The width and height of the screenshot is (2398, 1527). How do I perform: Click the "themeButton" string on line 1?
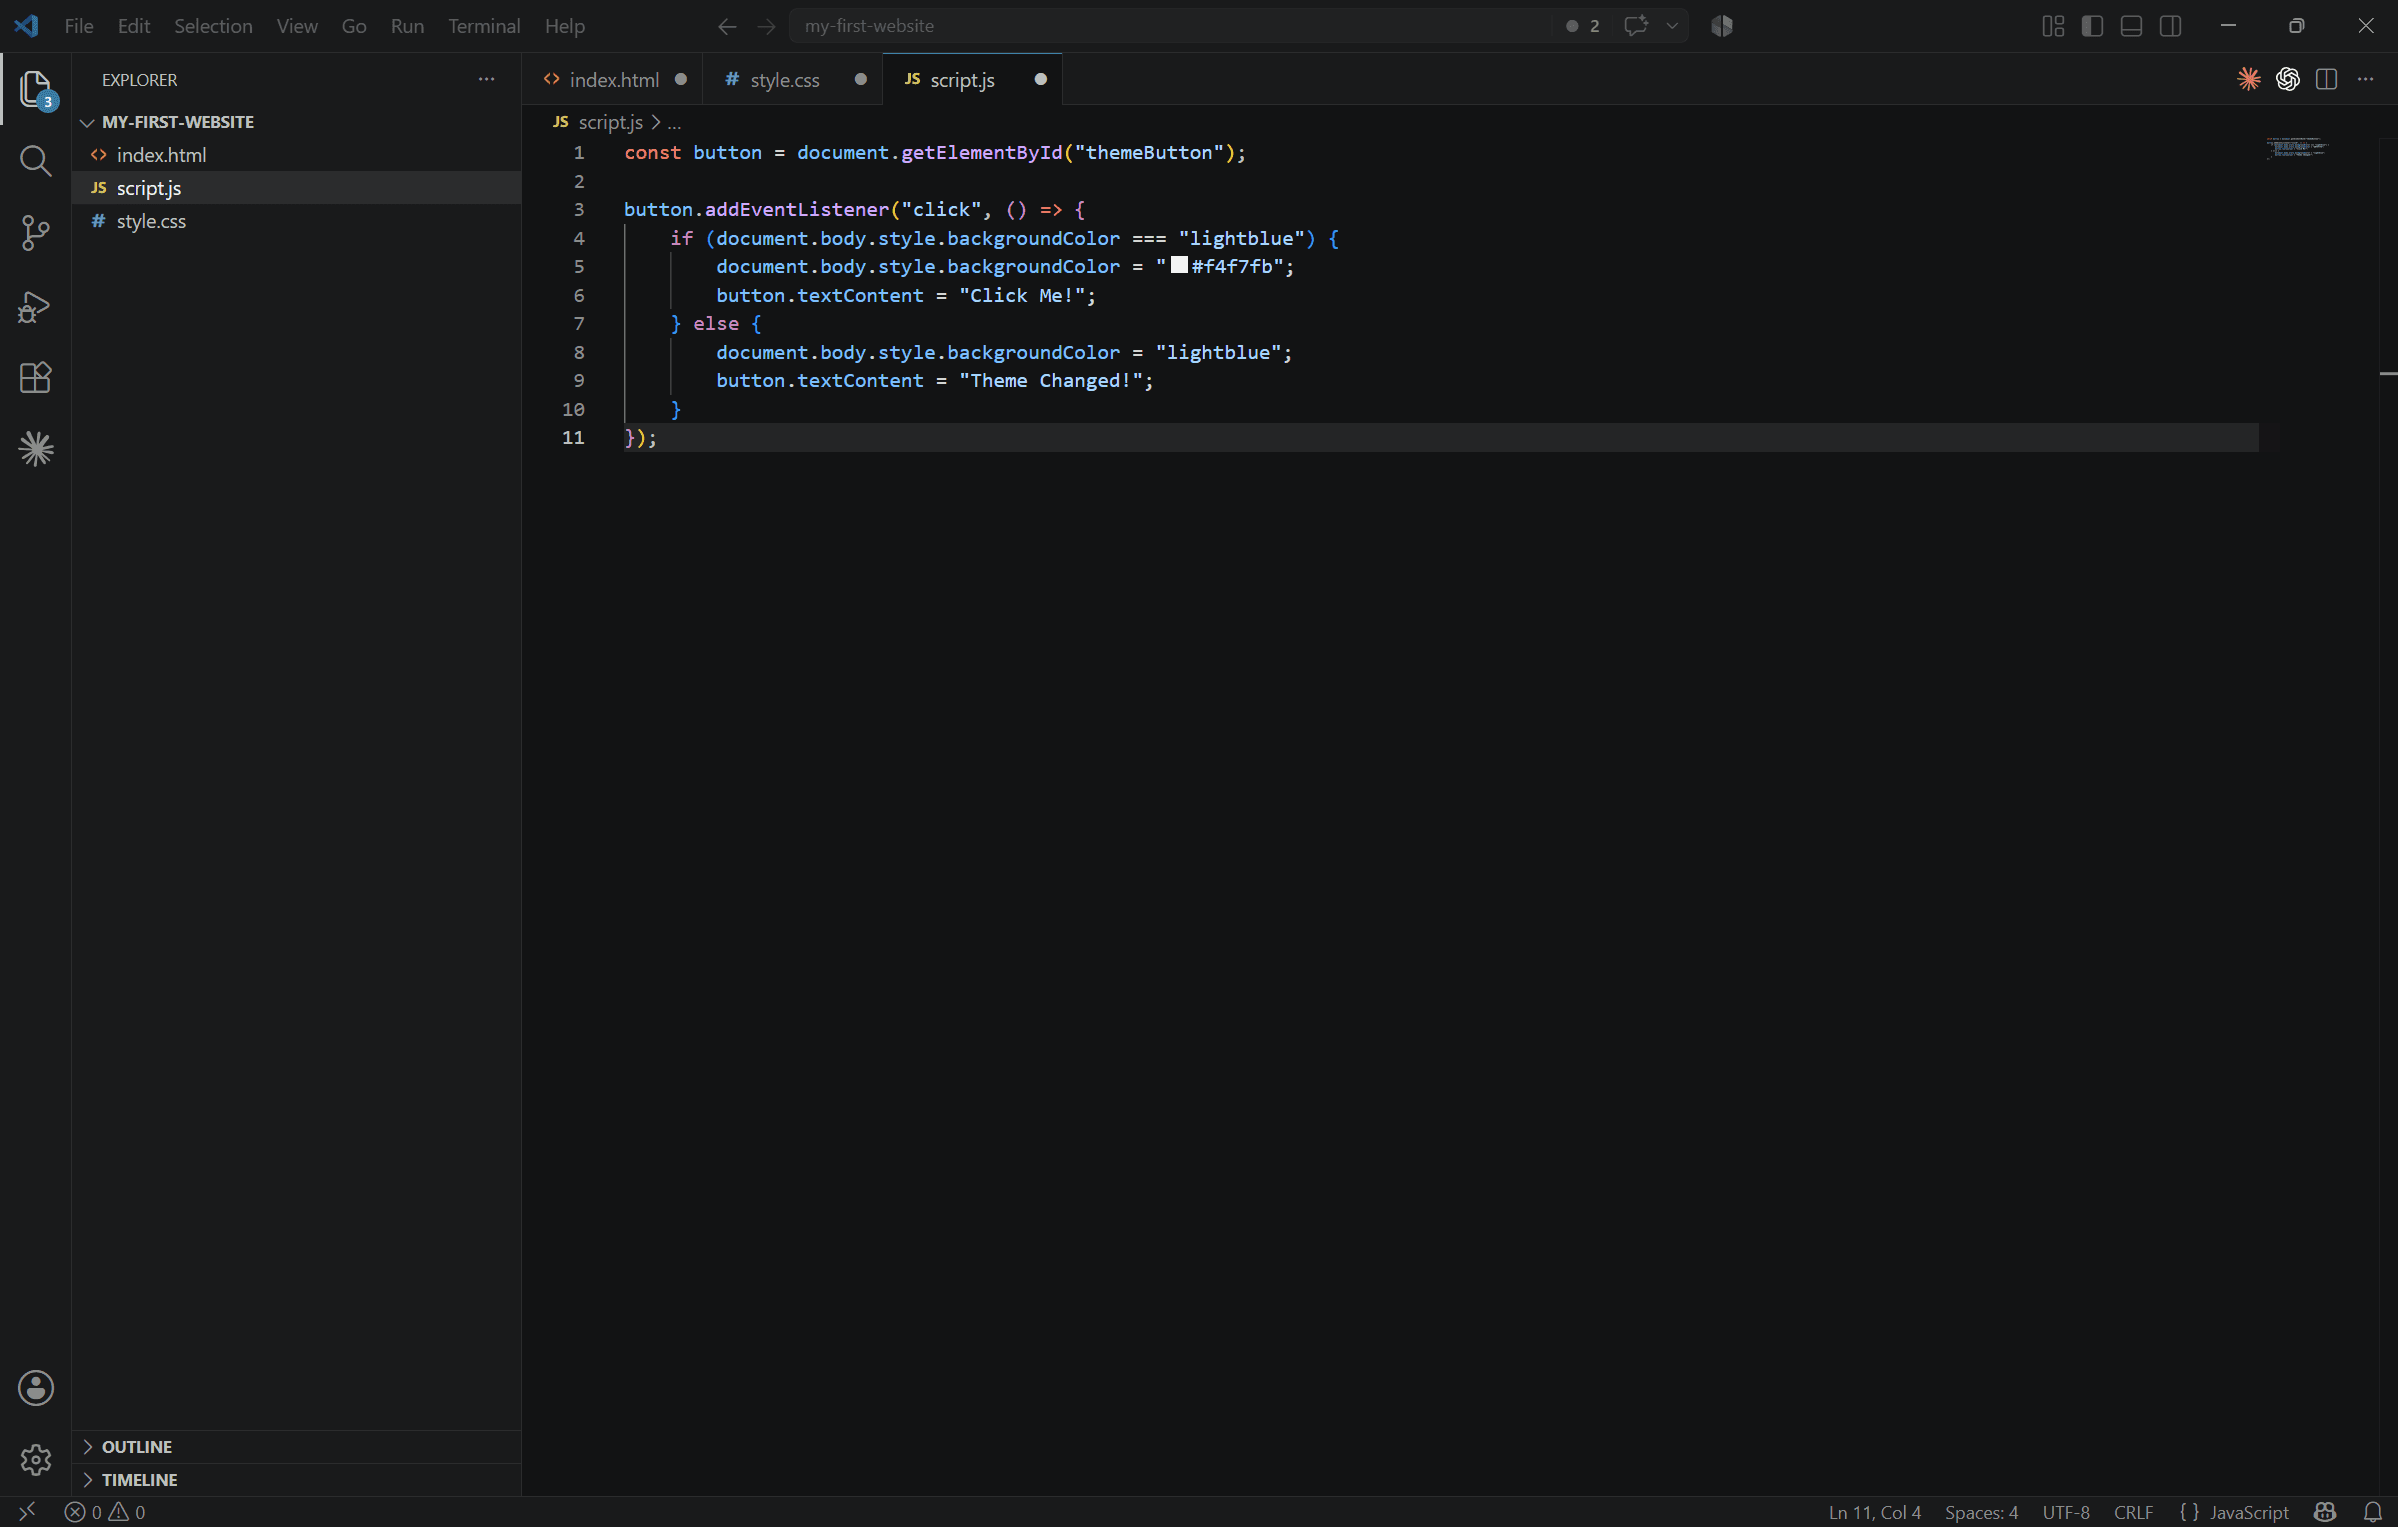click(x=1149, y=152)
